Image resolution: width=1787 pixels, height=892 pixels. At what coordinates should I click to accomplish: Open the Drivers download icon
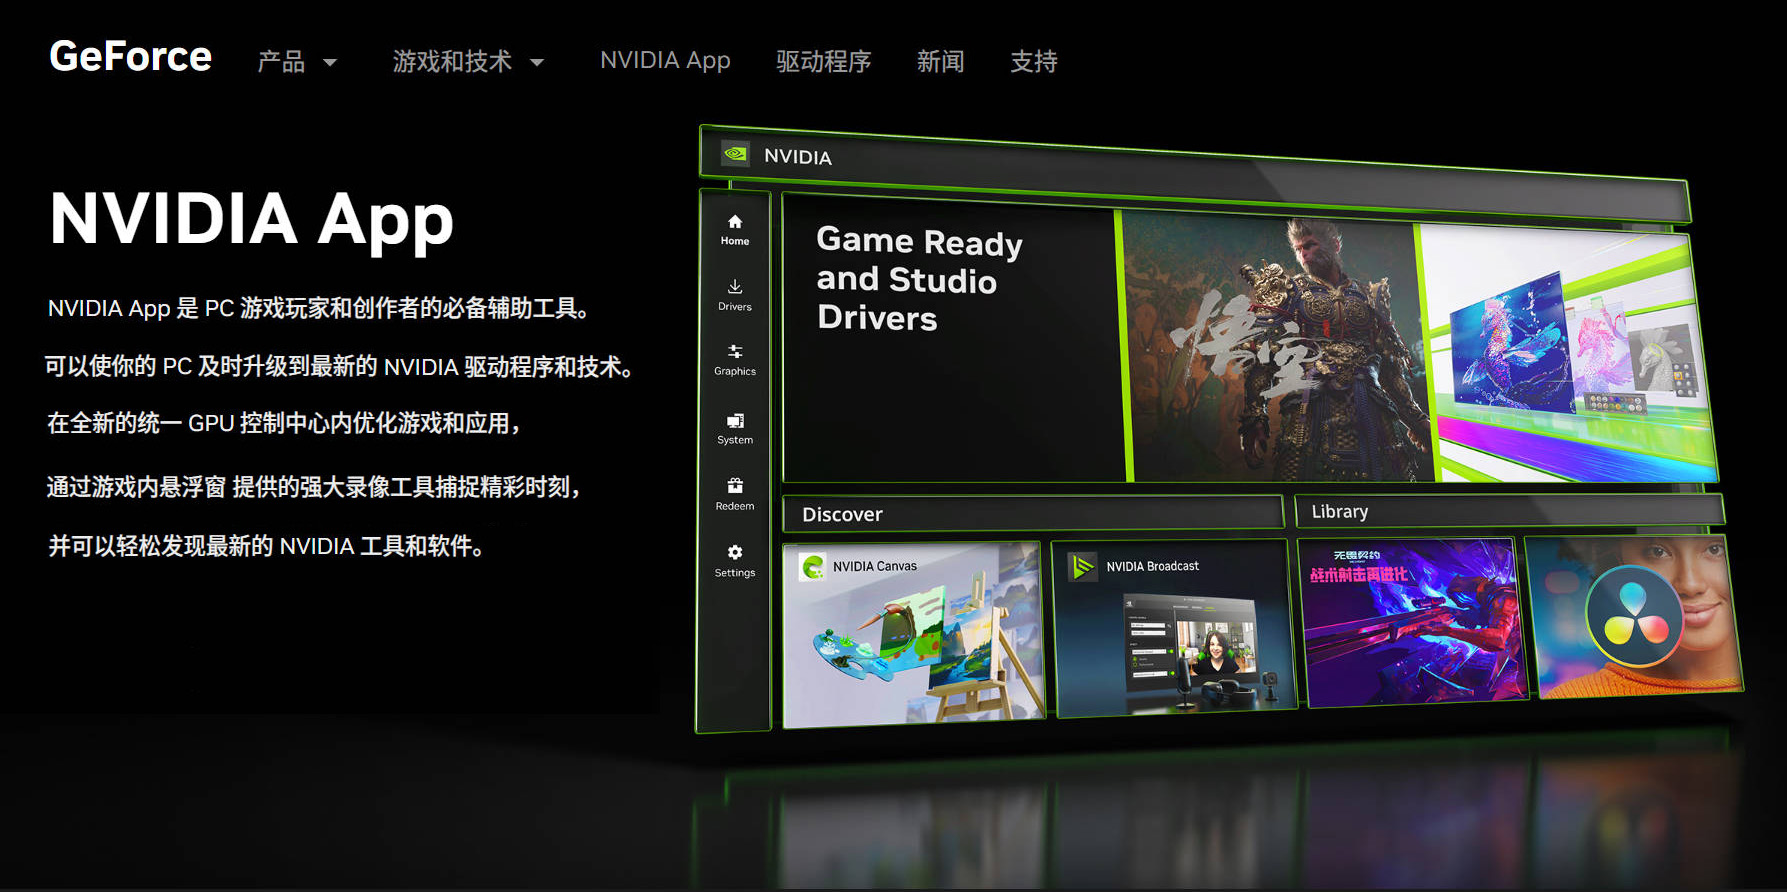pyautogui.click(x=735, y=287)
